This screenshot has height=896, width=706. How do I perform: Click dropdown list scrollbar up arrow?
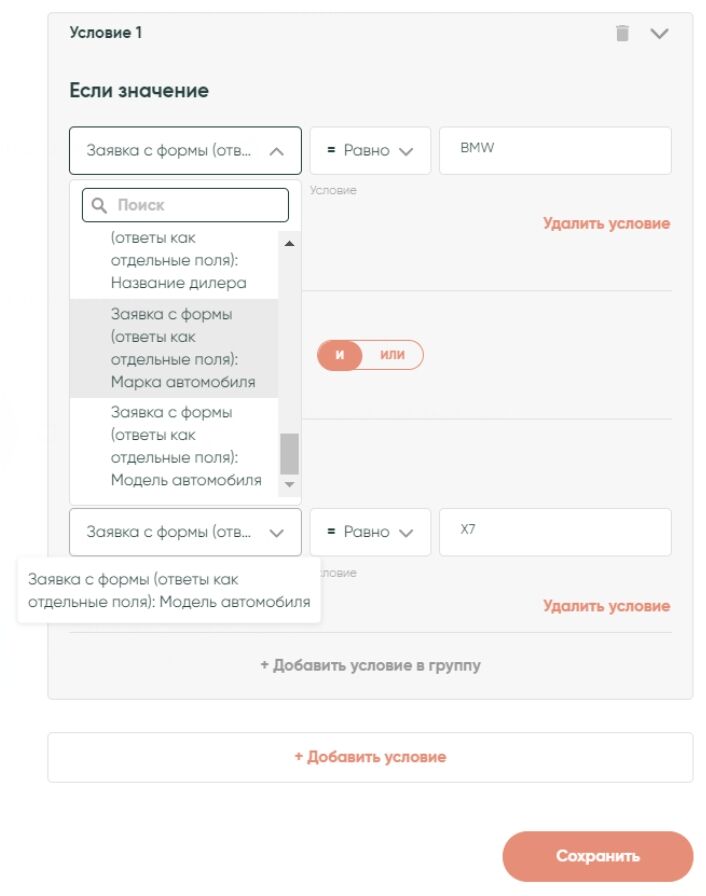[x=289, y=243]
